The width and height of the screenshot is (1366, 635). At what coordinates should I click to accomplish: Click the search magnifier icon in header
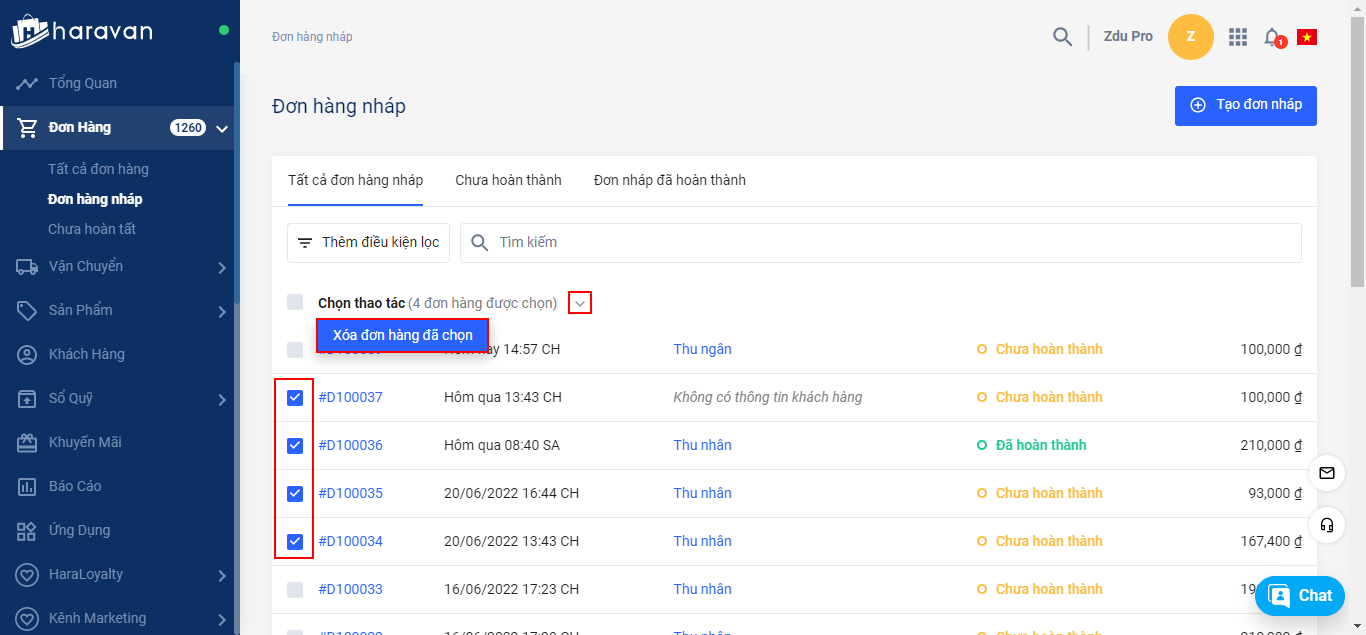[1062, 37]
